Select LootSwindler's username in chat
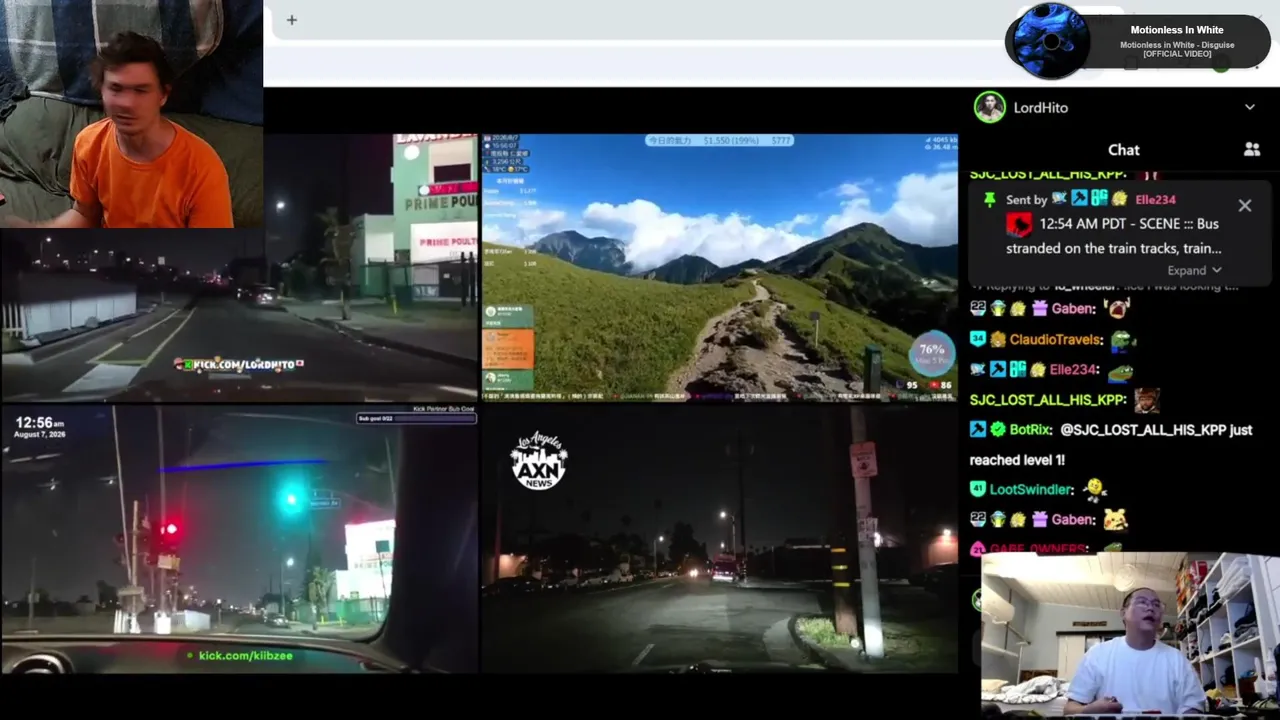This screenshot has height=720, width=1280. pyautogui.click(x=1031, y=489)
